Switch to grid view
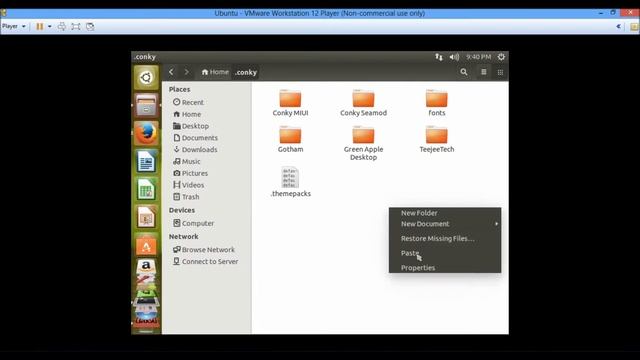Image resolution: width=640 pixels, height=360 pixels. [x=500, y=72]
